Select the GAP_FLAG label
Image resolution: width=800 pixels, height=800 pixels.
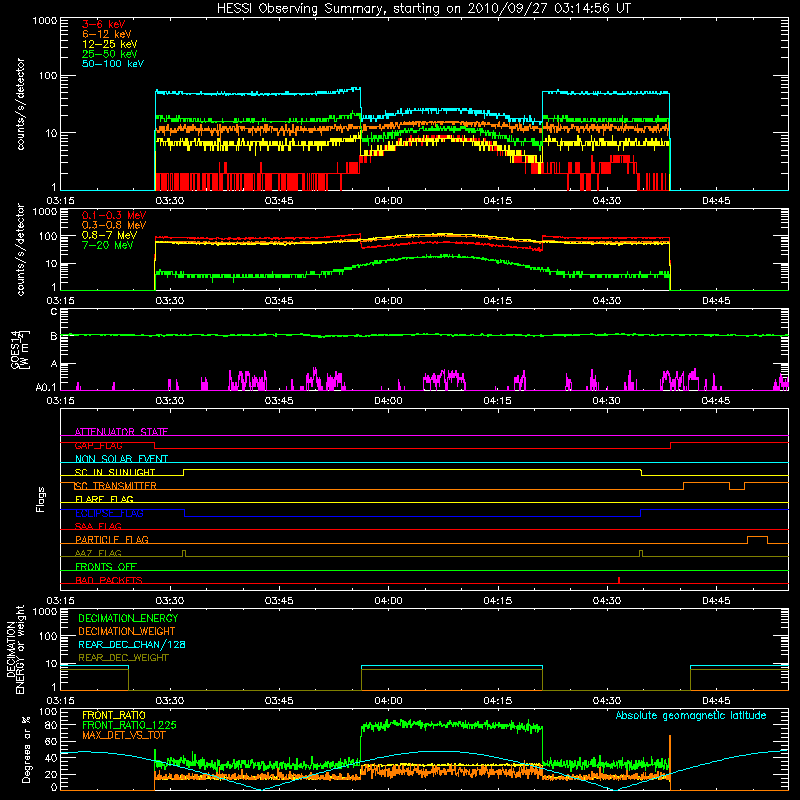click(x=98, y=445)
